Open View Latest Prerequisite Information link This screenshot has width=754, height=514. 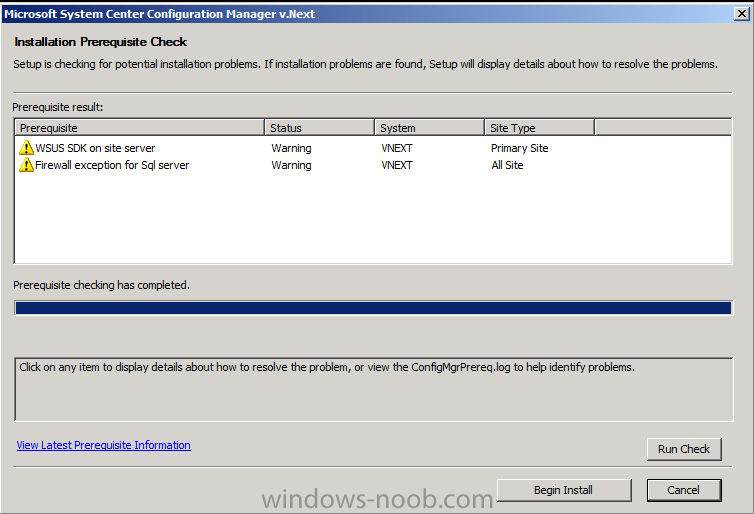(x=103, y=445)
